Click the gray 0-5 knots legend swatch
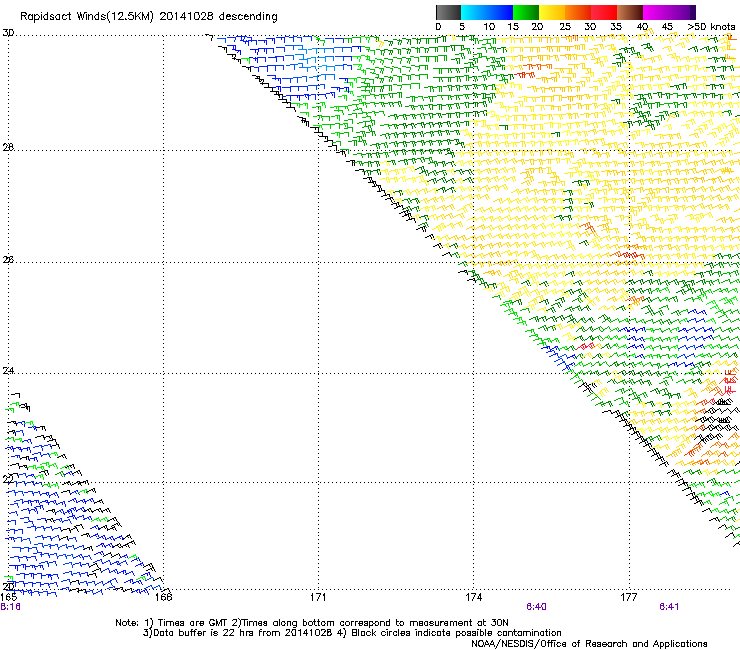 (448, 12)
